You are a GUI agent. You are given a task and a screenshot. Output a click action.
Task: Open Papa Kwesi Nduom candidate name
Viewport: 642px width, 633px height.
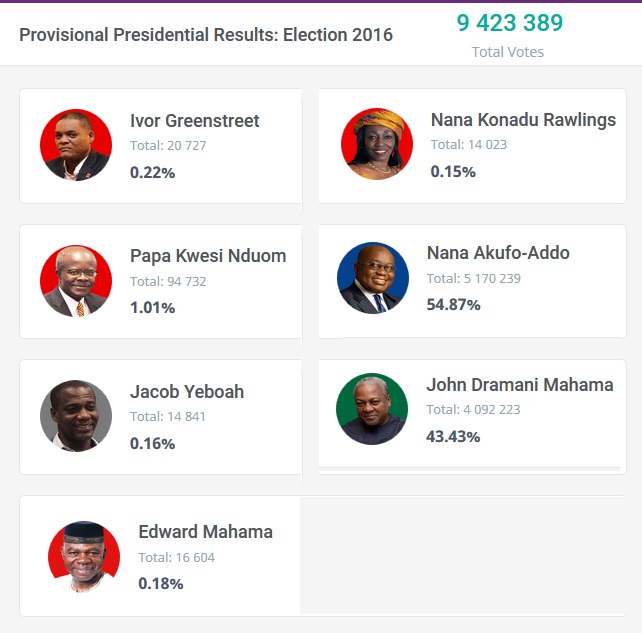[x=208, y=256]
